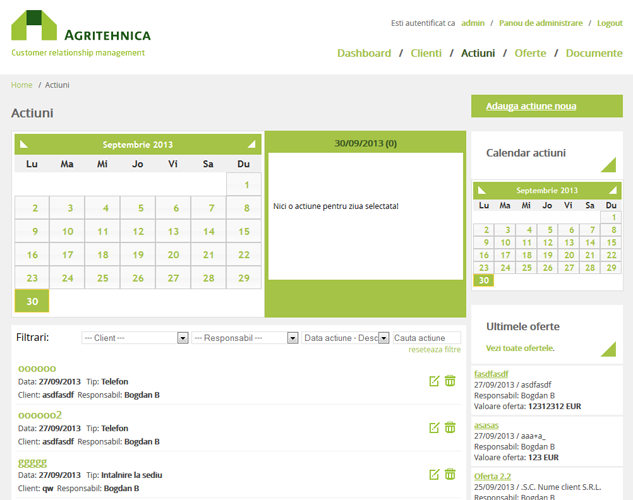Open Actiuni from main navigation
Viewport: 633px width, 500px height.
pyautogui.click(x=478, y=53)
